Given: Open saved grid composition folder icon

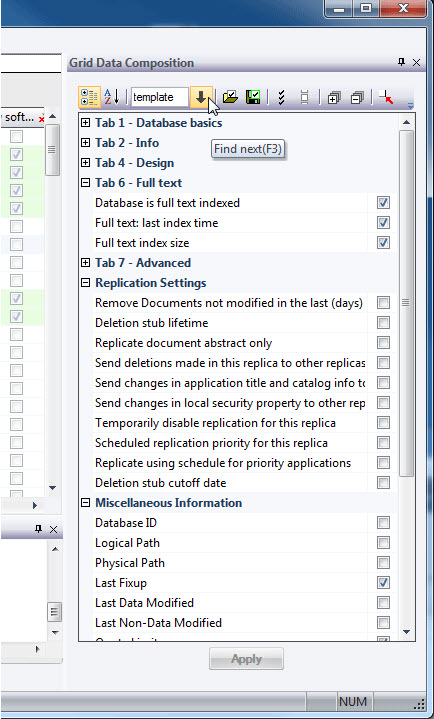Looking at the screenshot, I should [230, 97].
